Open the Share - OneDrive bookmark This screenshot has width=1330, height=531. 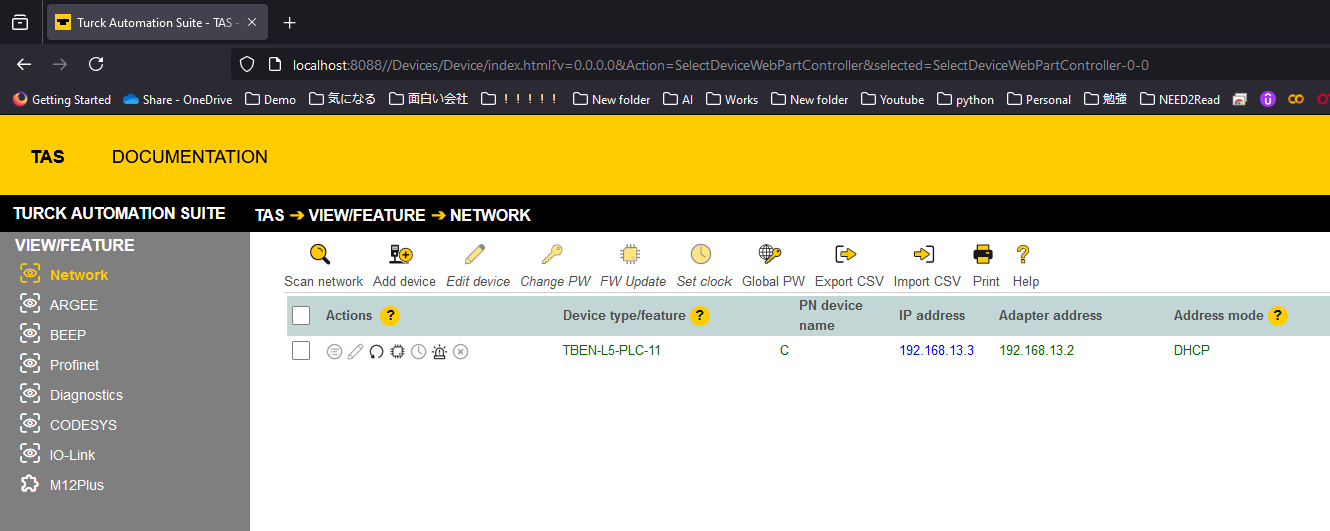click(x=177, y=99)
